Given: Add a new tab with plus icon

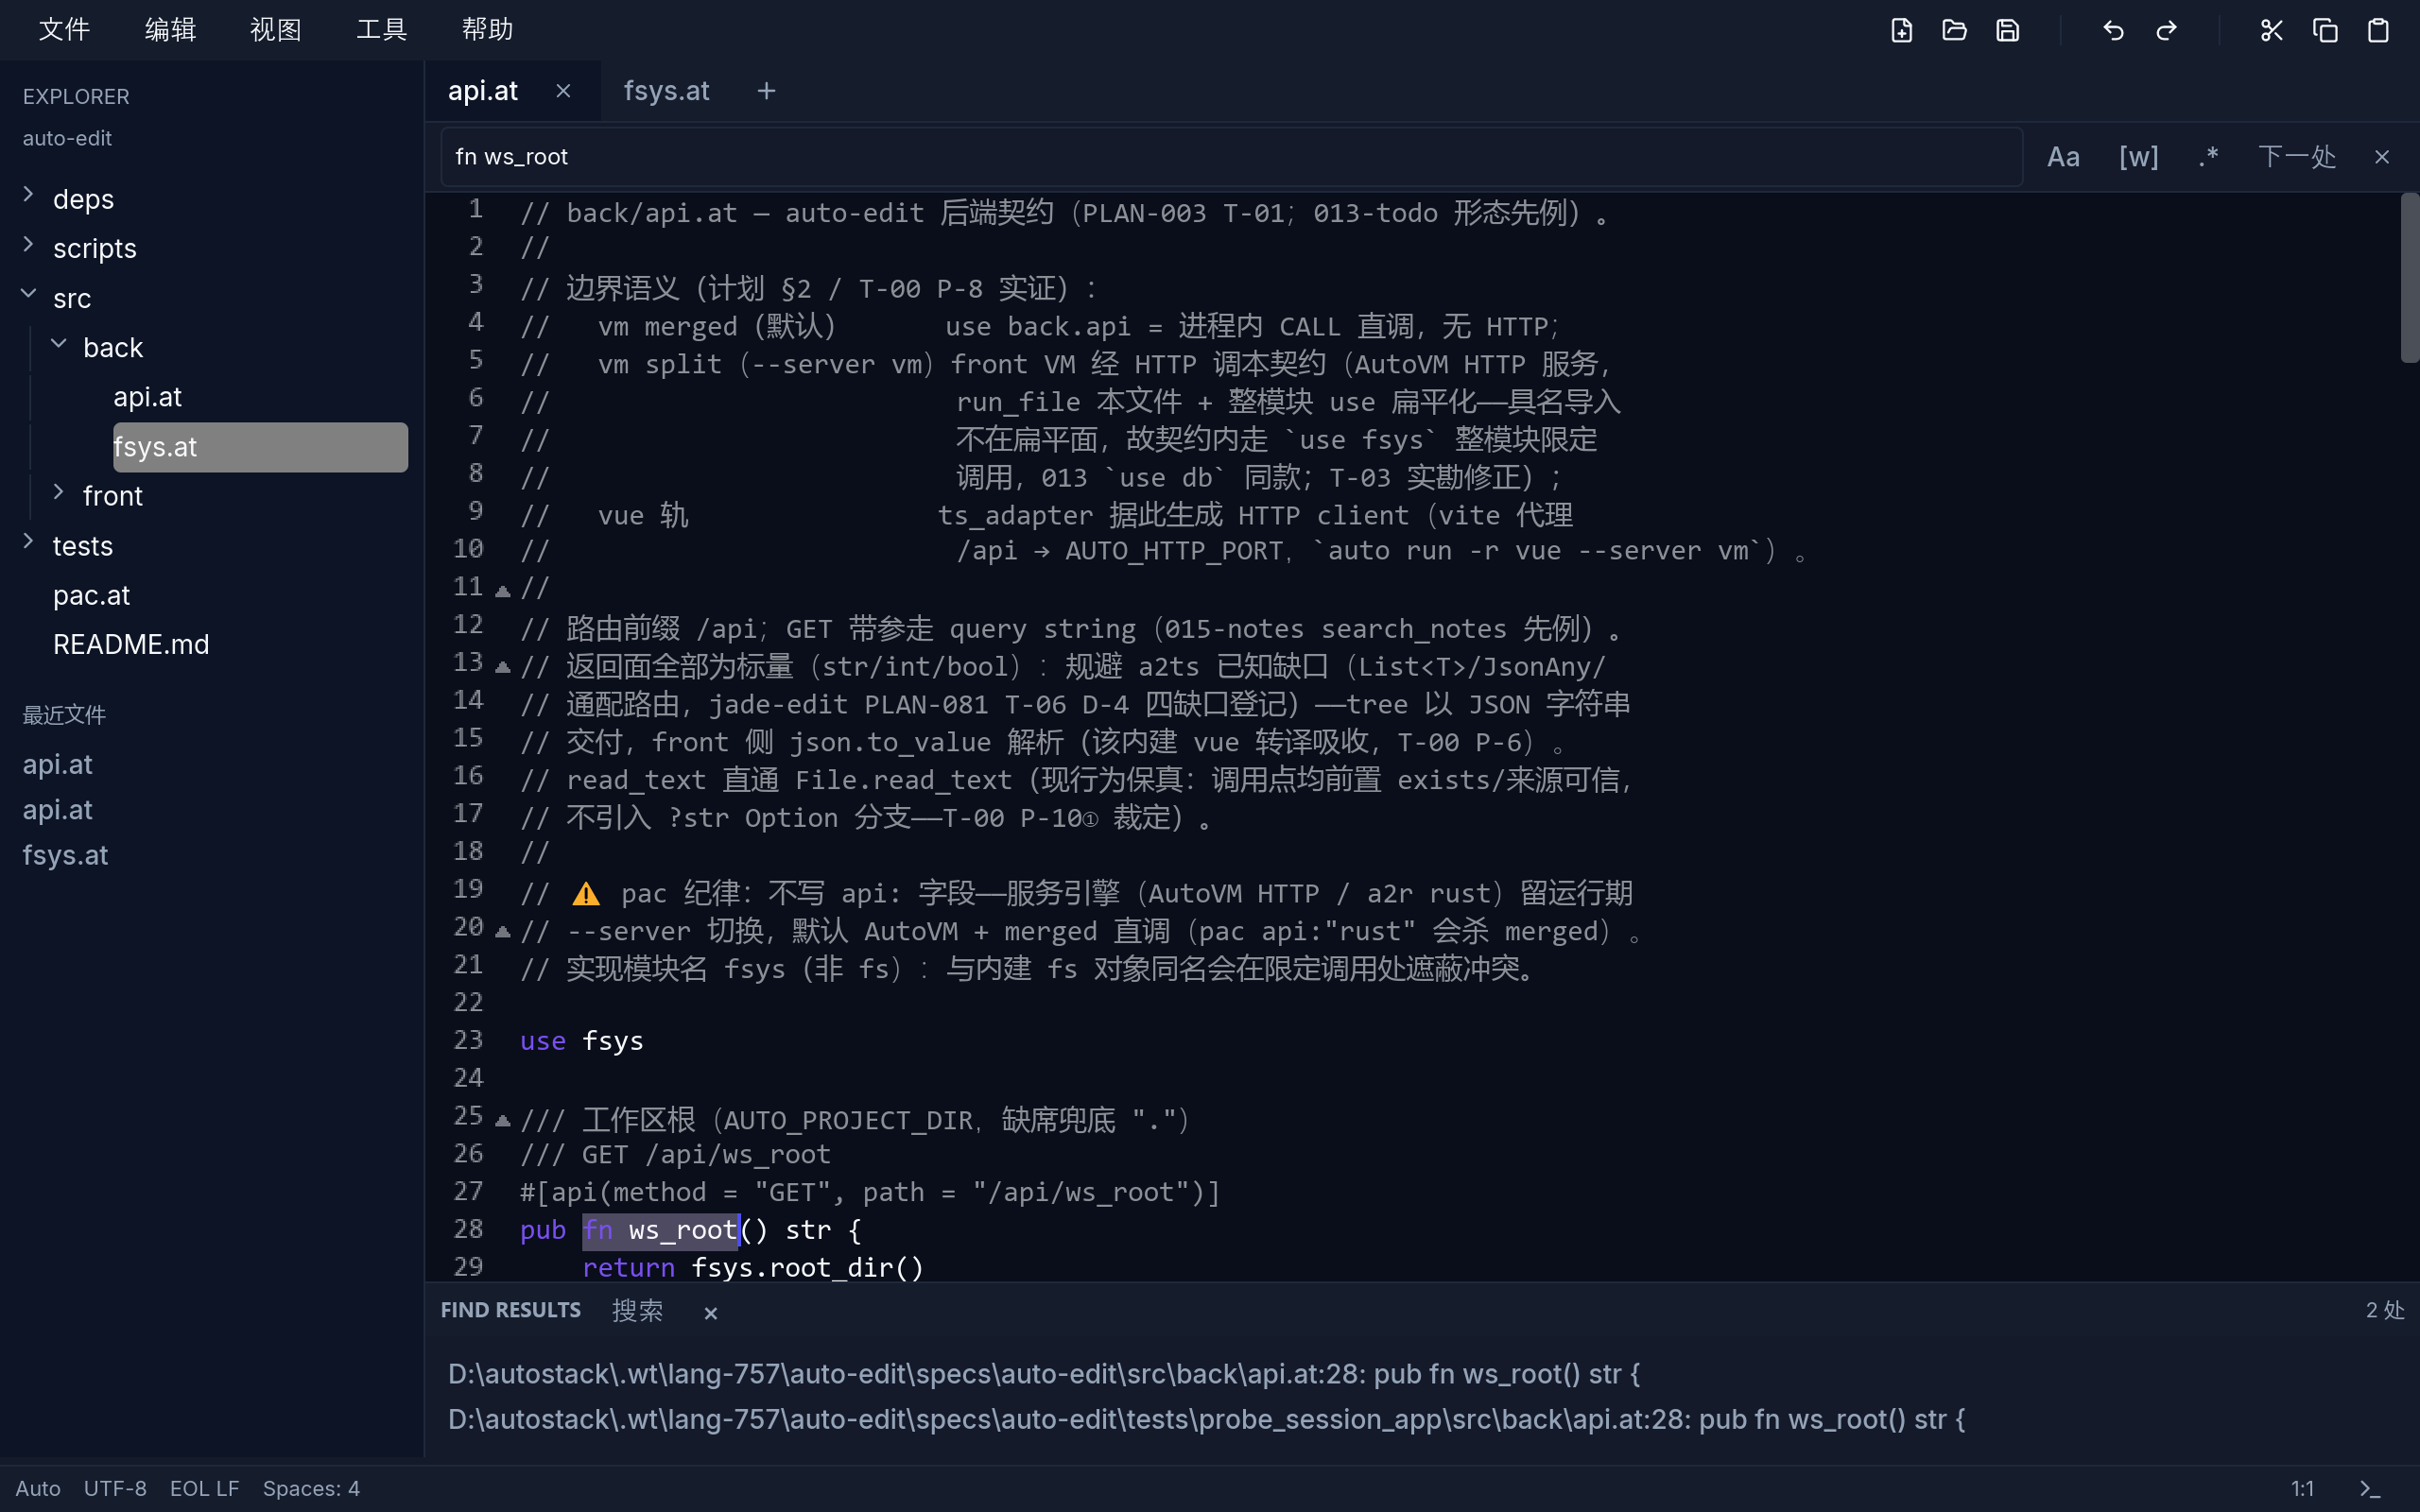Looking at the screenshot, I should (766, 91).
